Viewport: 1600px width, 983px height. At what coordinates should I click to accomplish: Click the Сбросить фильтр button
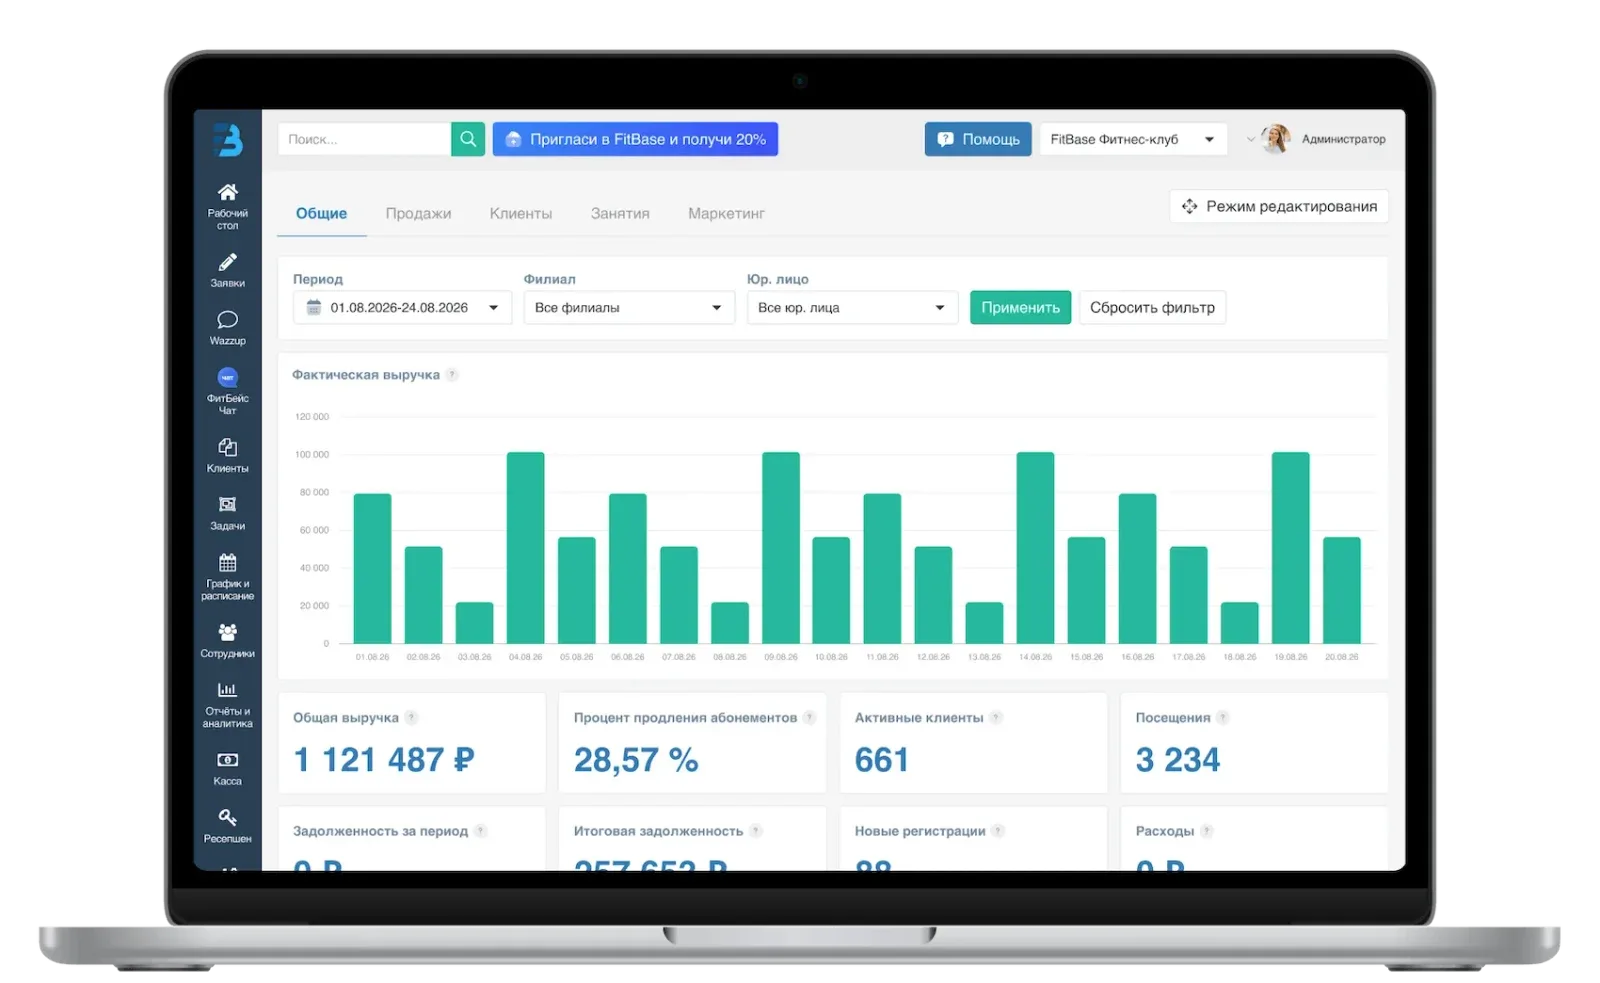tap(1152, 308)
